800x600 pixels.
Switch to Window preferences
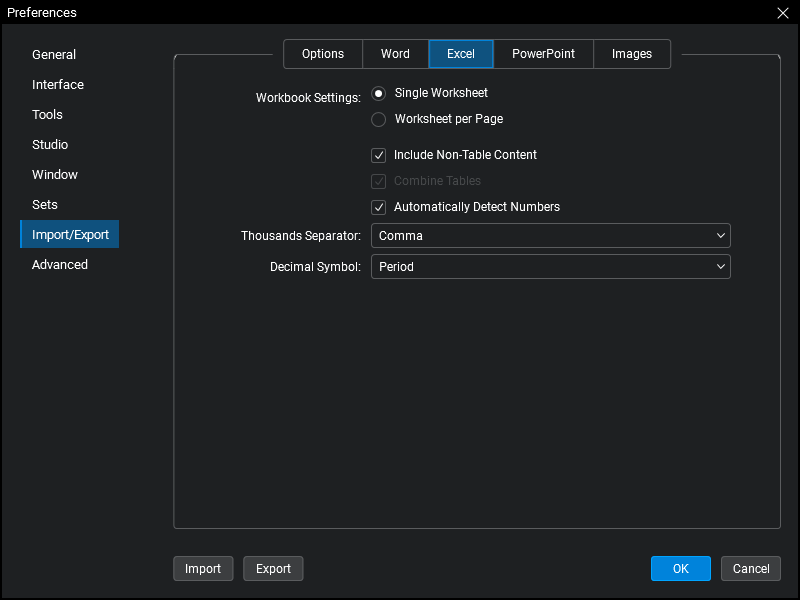tap(55, 175)
